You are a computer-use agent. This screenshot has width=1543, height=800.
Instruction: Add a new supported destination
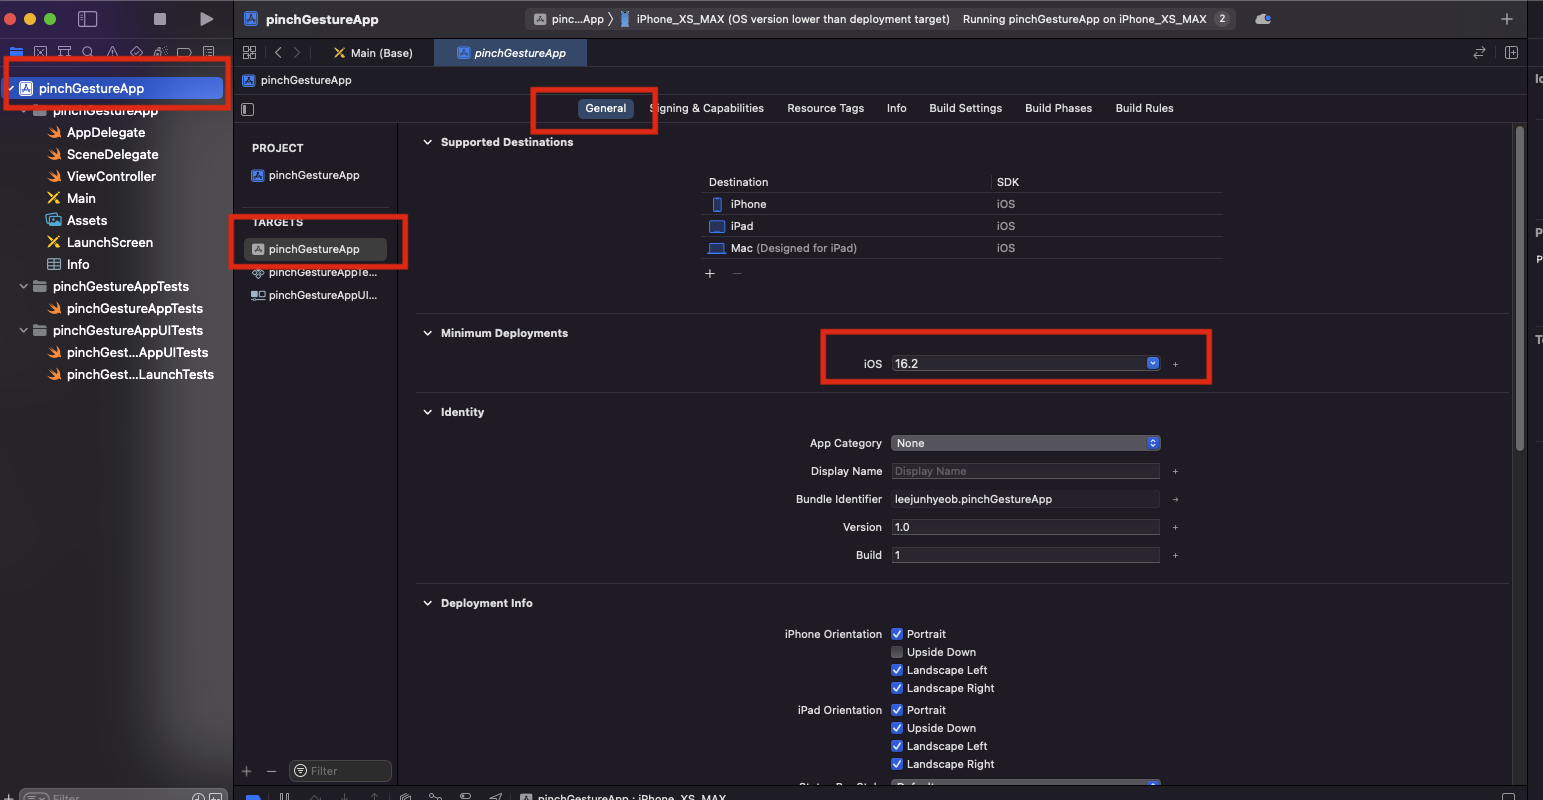(710, 273)
